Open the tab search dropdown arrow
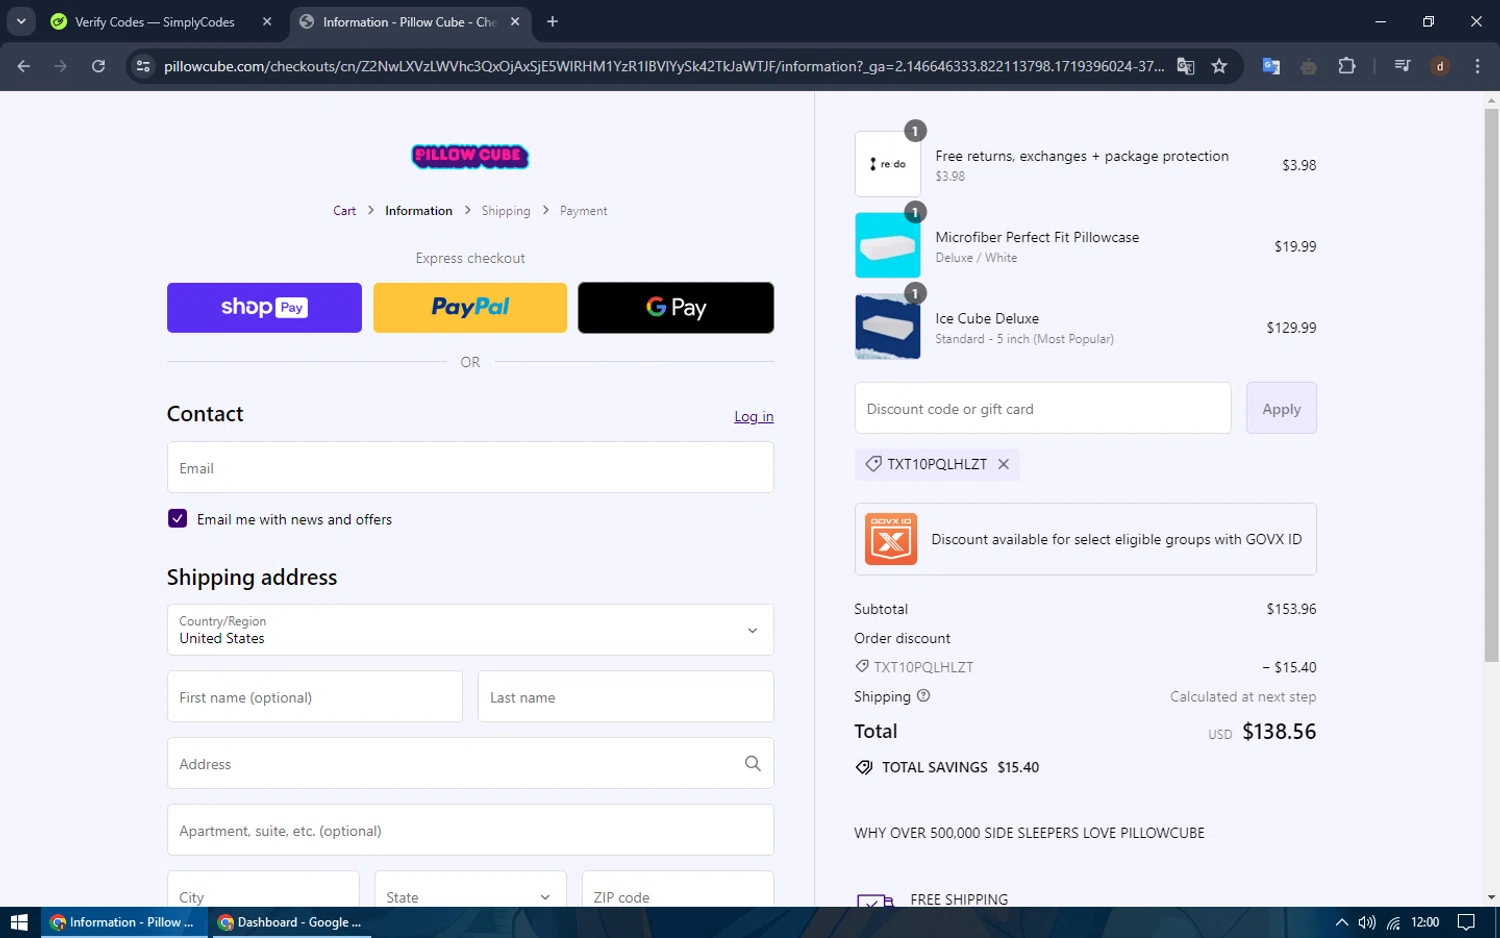Image resolution: width=1500 pixels, height=938 pixels. coord(21,21)
